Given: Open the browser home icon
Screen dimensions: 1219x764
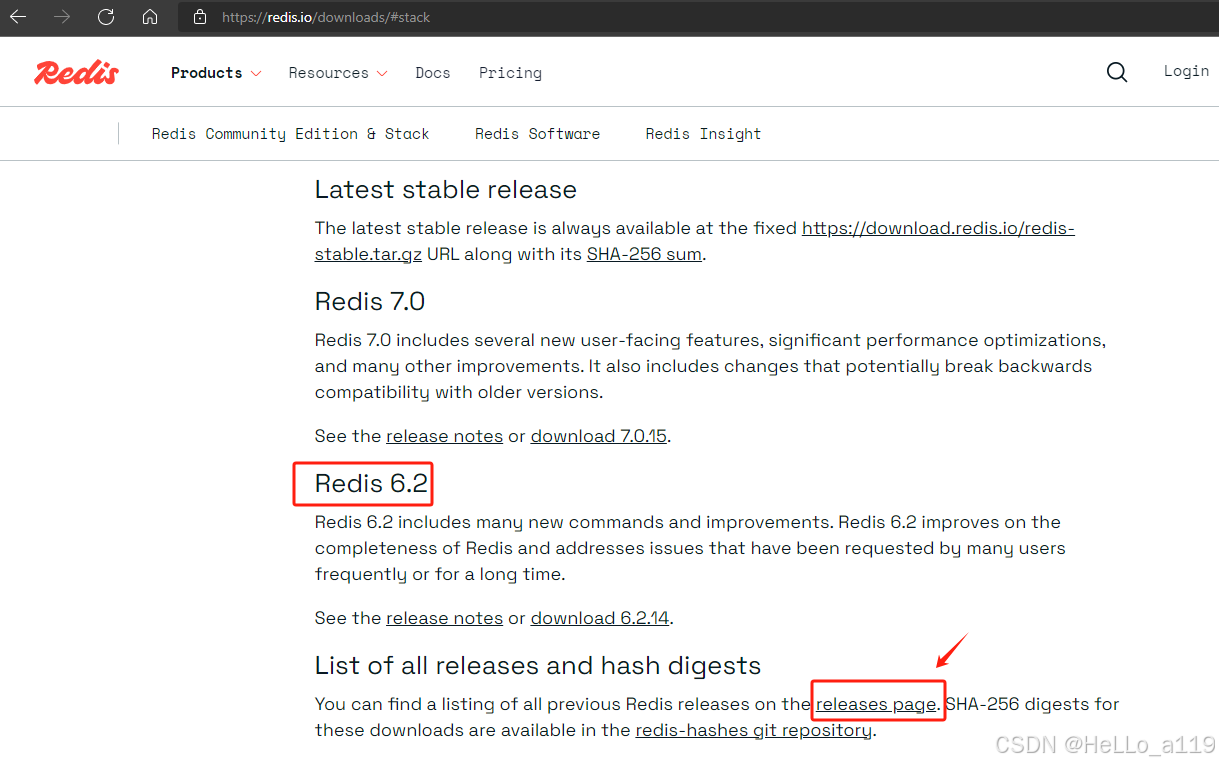Looking at the screenshot, I should 150,17.
